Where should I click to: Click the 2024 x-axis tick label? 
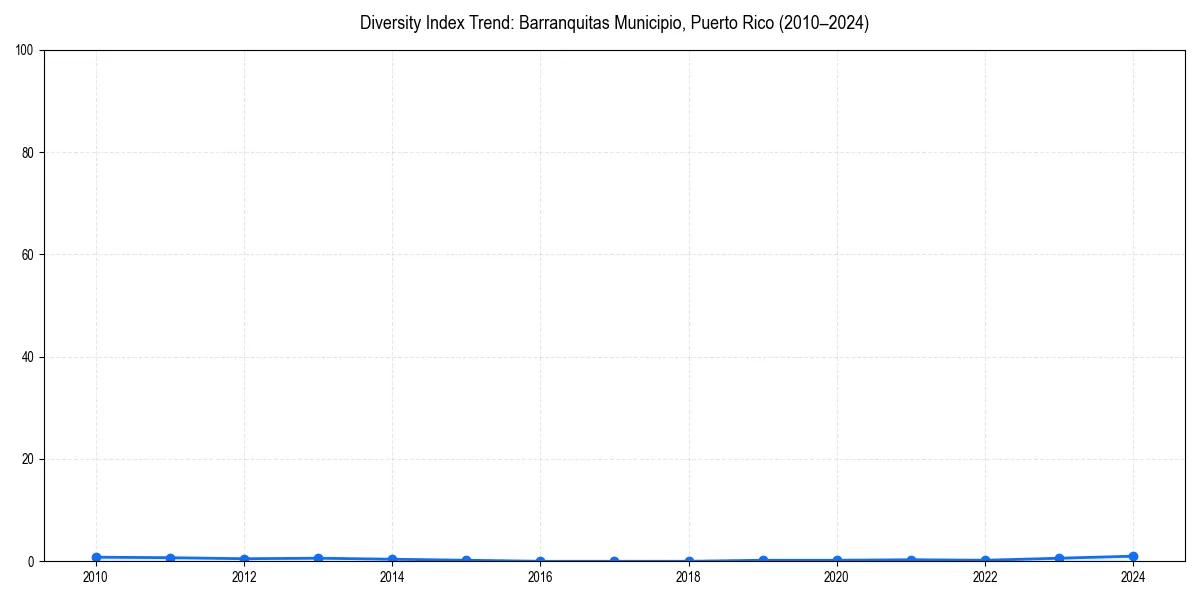coord(1132,577)
